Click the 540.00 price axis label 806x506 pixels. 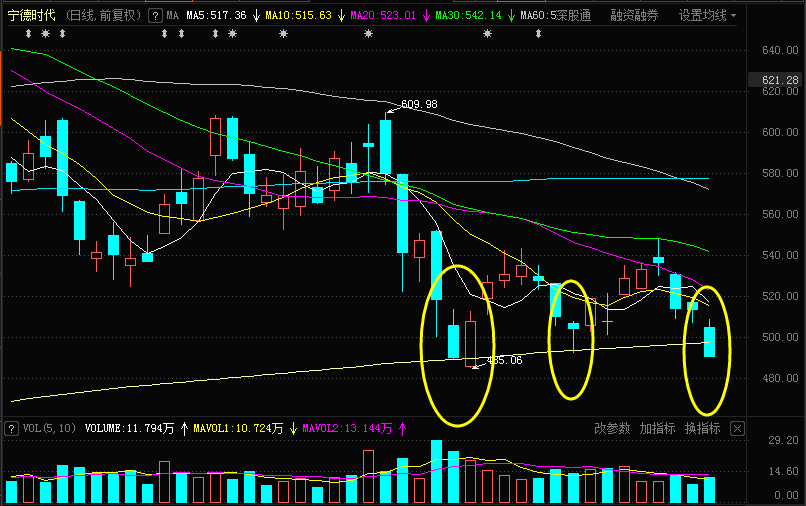(780, 255)
